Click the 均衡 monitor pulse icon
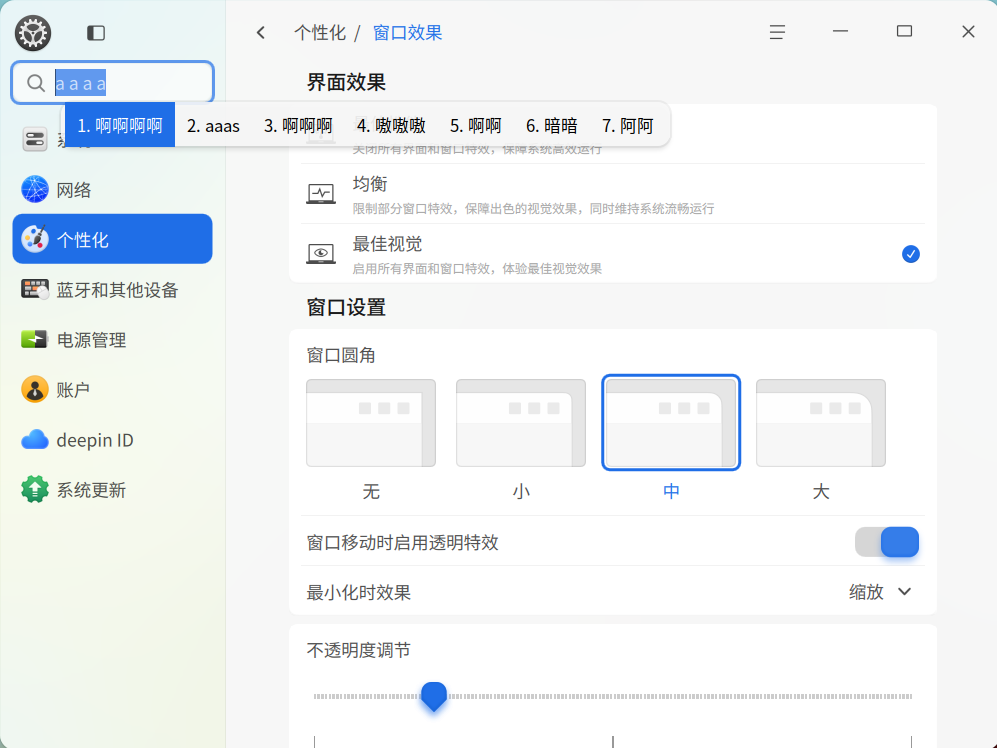The image size is (997, 748). 321,193
